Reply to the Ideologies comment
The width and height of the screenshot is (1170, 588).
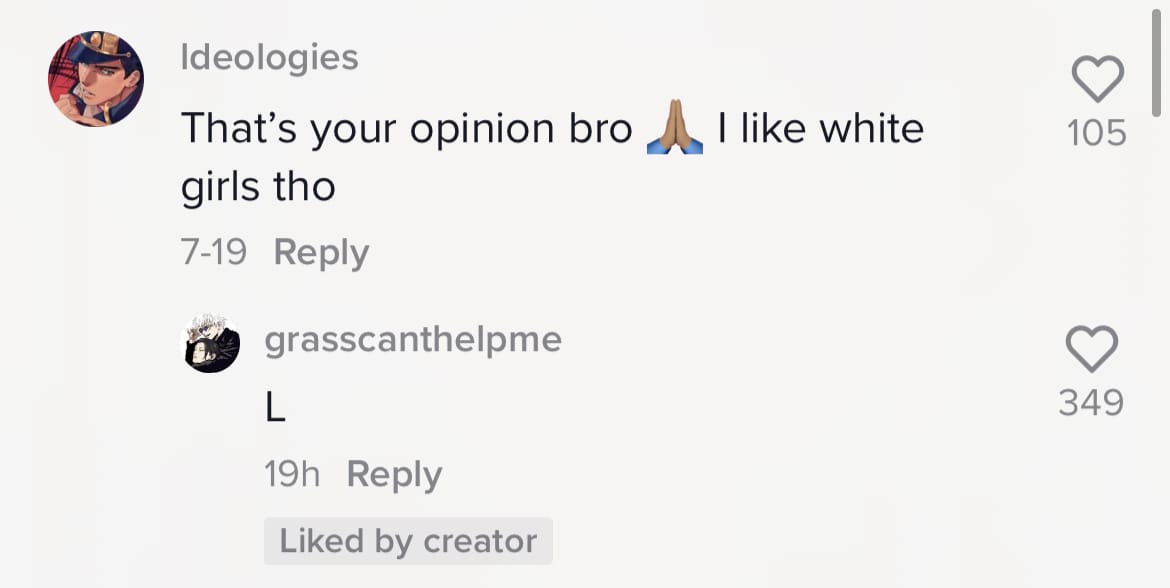point(321,252)
